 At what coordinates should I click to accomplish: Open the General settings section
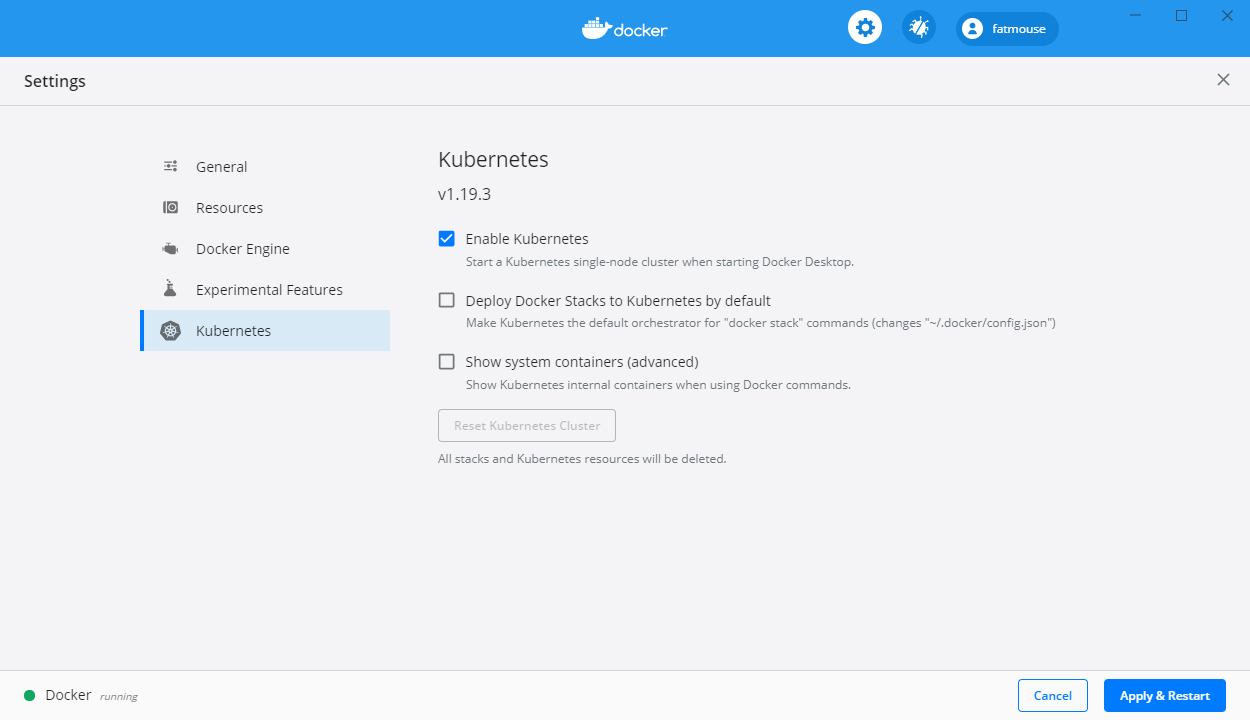[265, 167]
